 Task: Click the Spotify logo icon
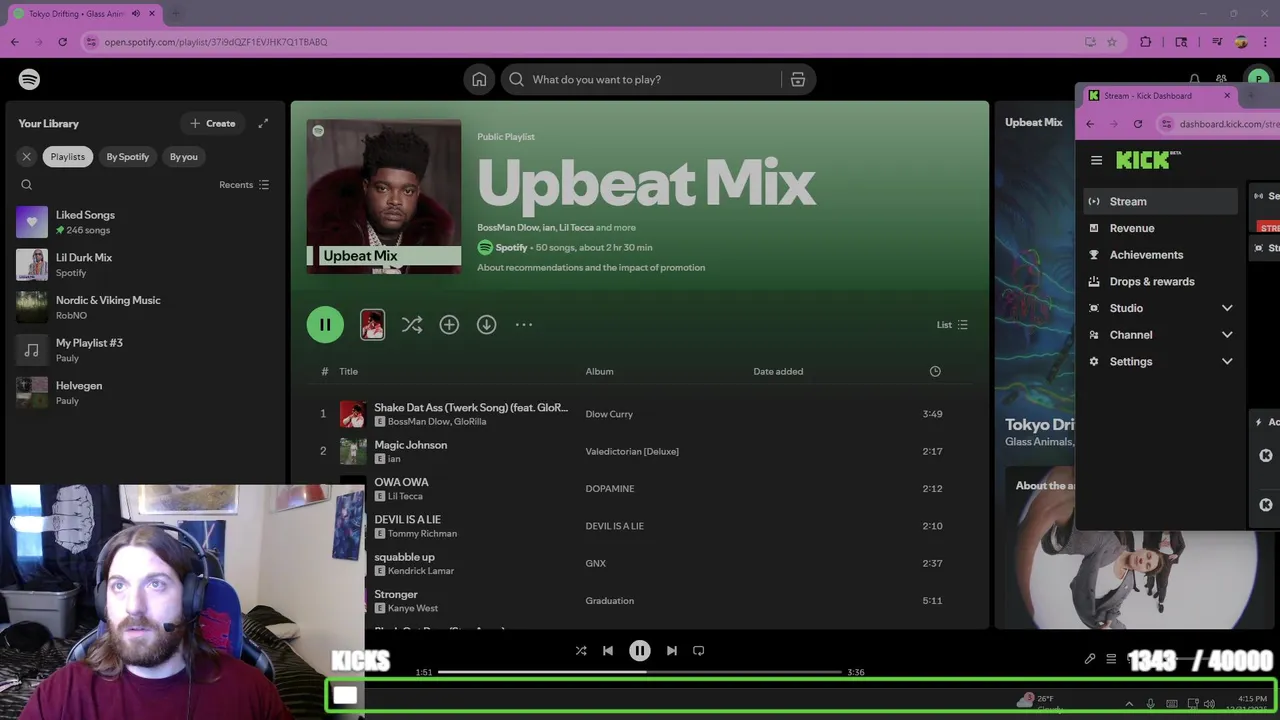(29, 79)
